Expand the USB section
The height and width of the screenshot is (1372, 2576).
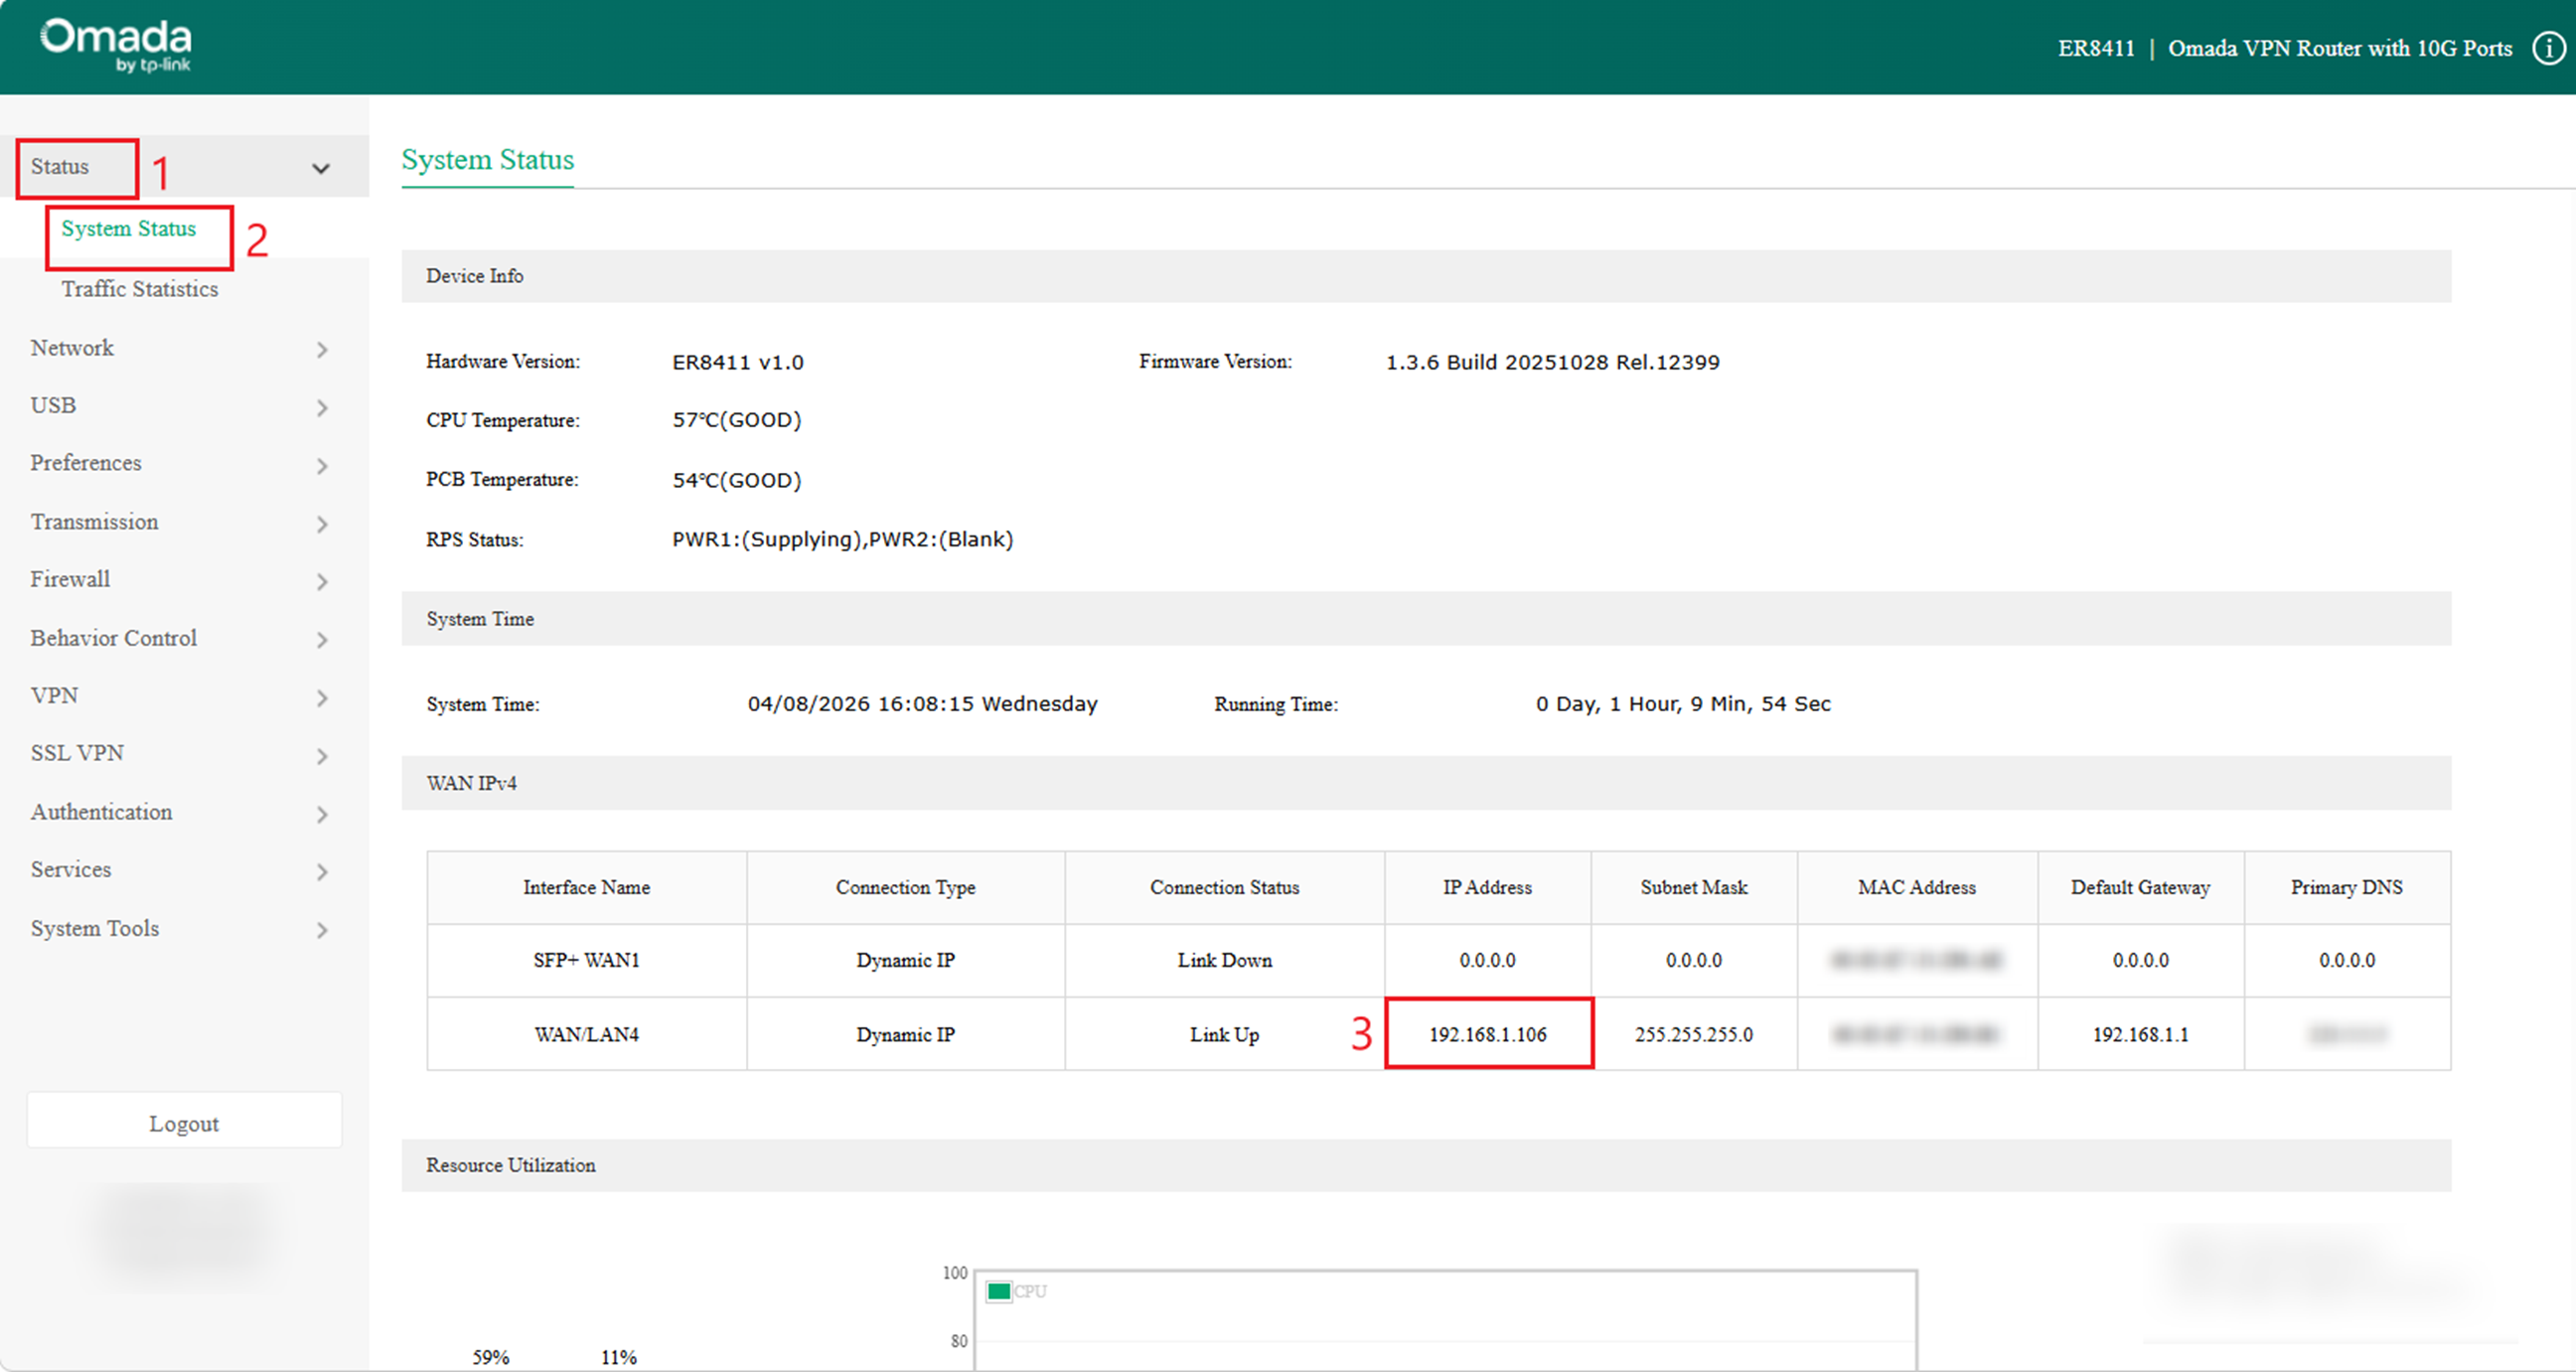tap(322, 408)
